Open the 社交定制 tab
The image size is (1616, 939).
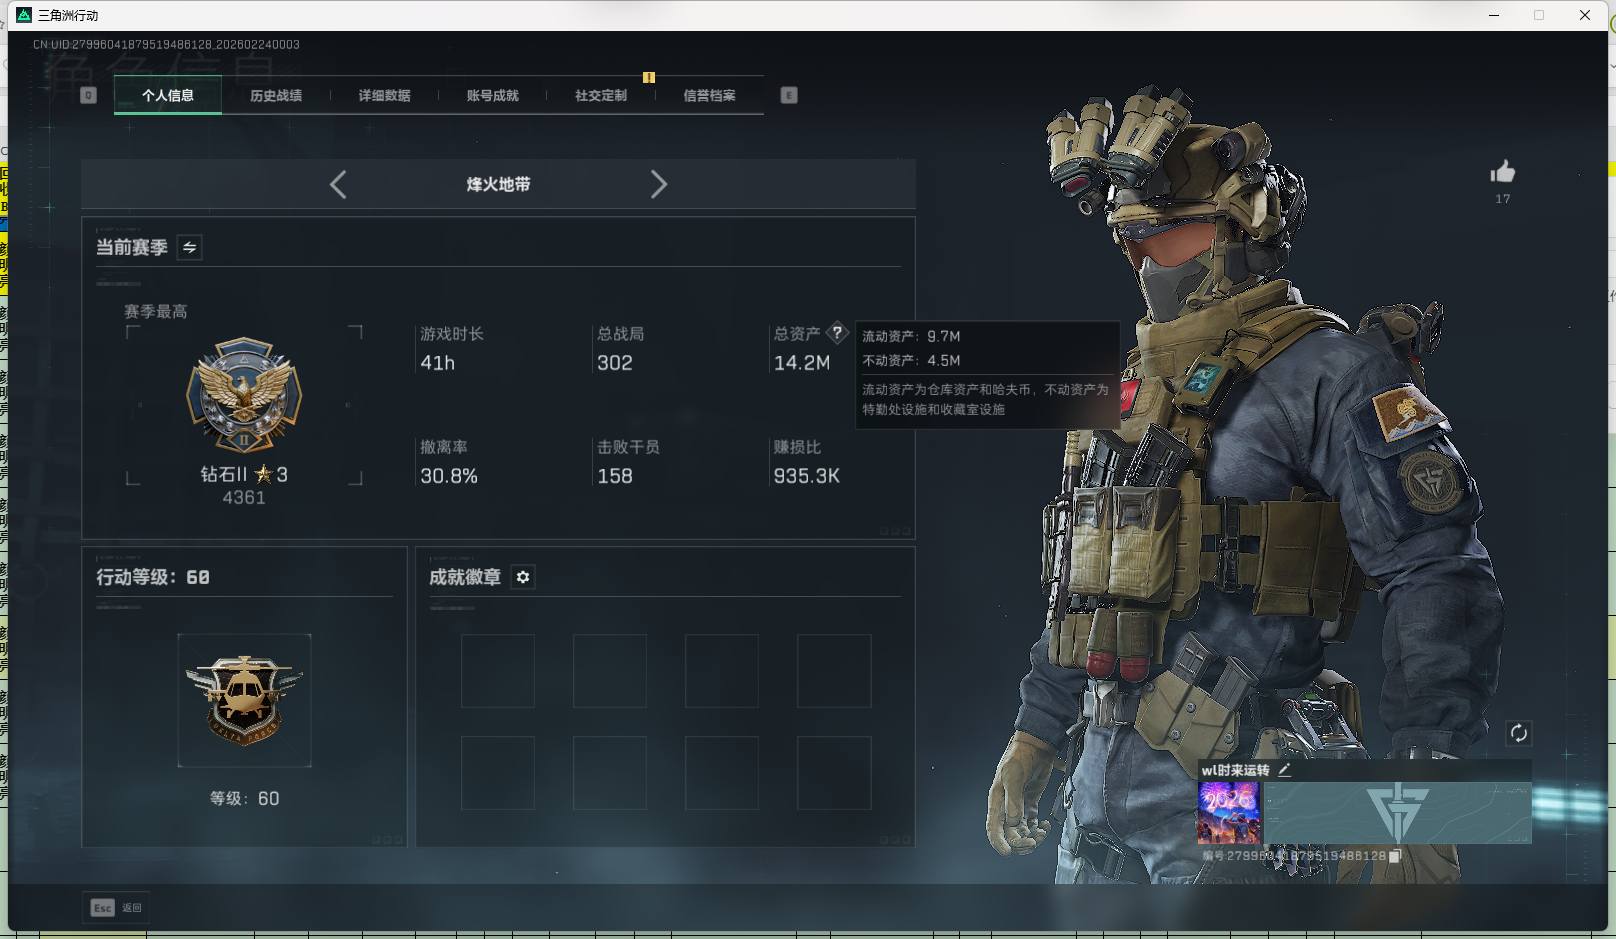601,96
